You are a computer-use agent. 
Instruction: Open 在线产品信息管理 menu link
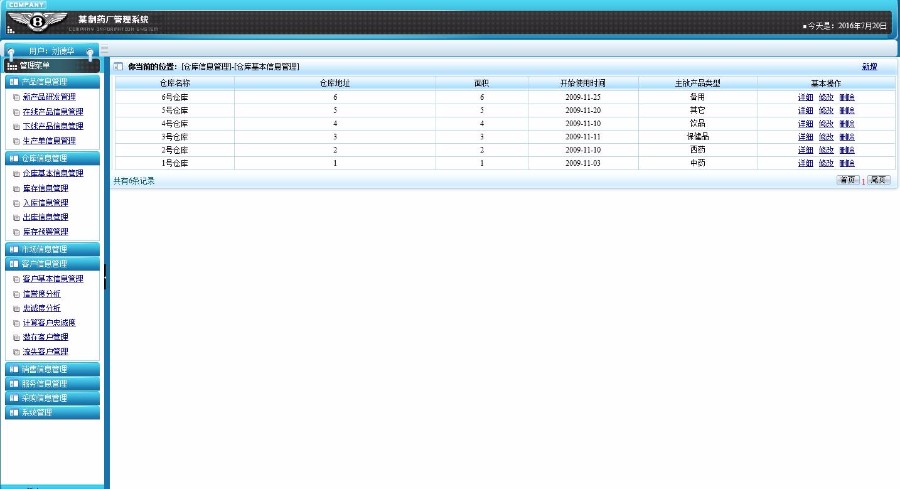point(53,111)
